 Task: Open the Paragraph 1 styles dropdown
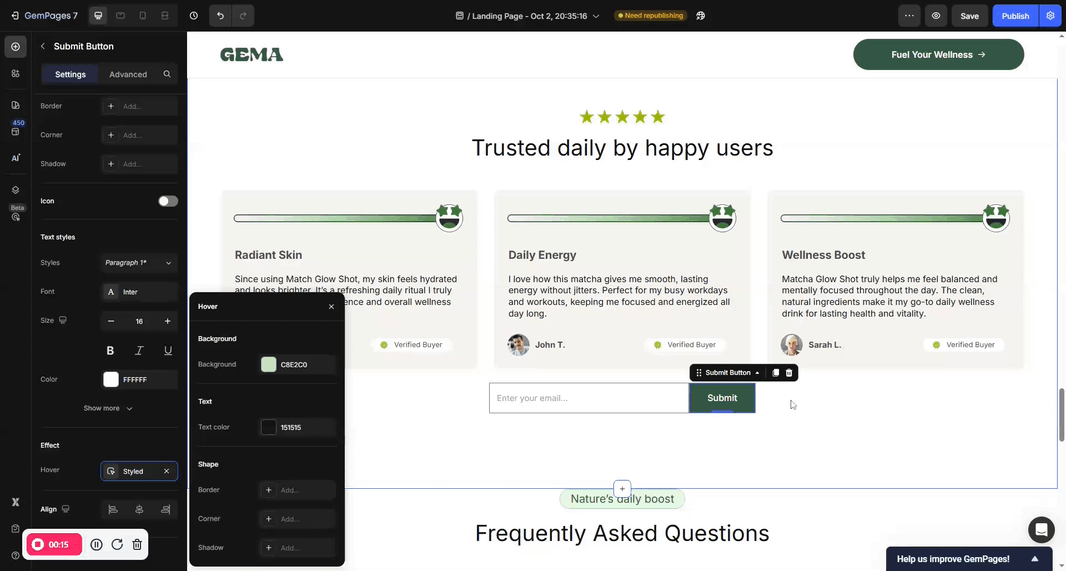[x=139, y=263]
